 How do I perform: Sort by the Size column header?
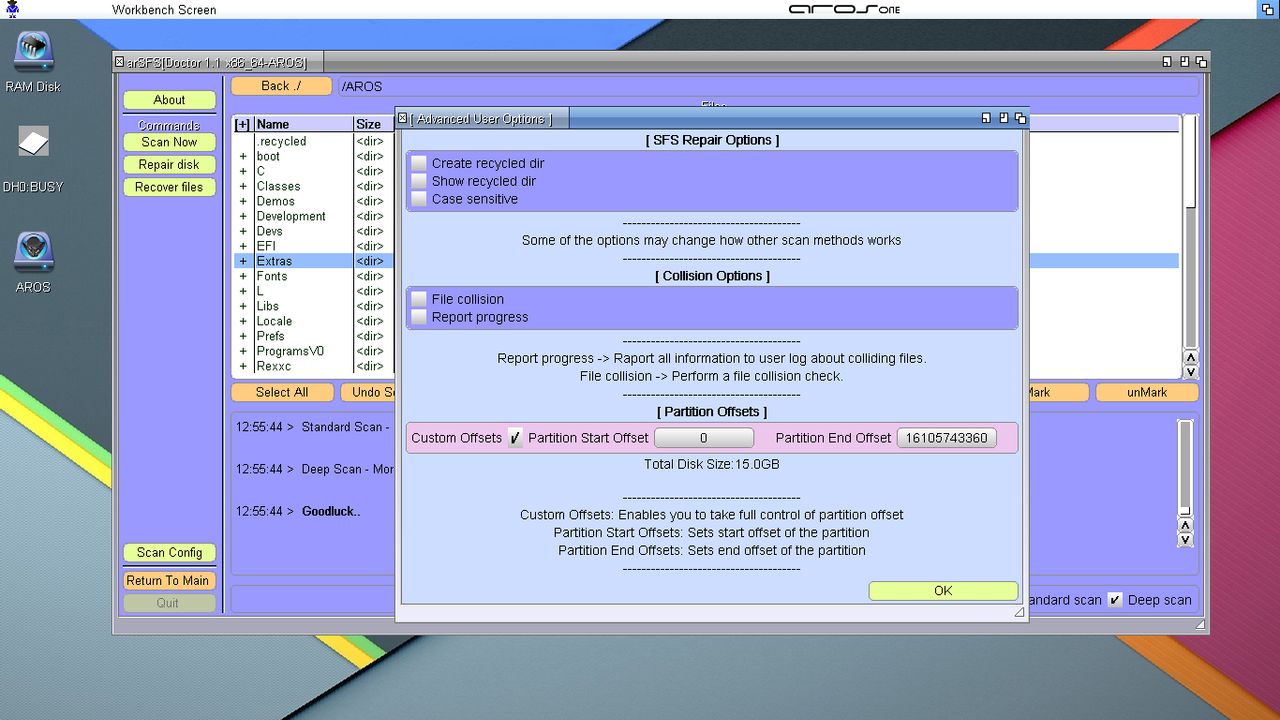(x=373, y=124)
